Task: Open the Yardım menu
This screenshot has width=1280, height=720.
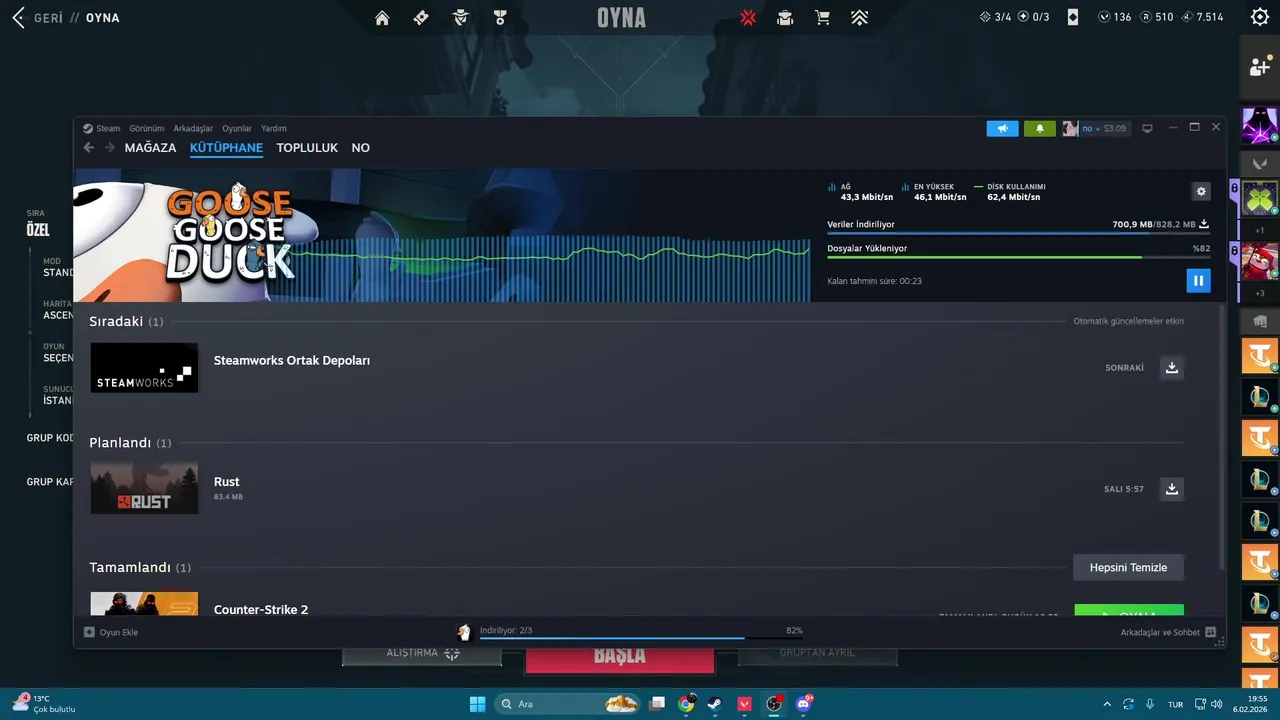Action: click(274, 128)
